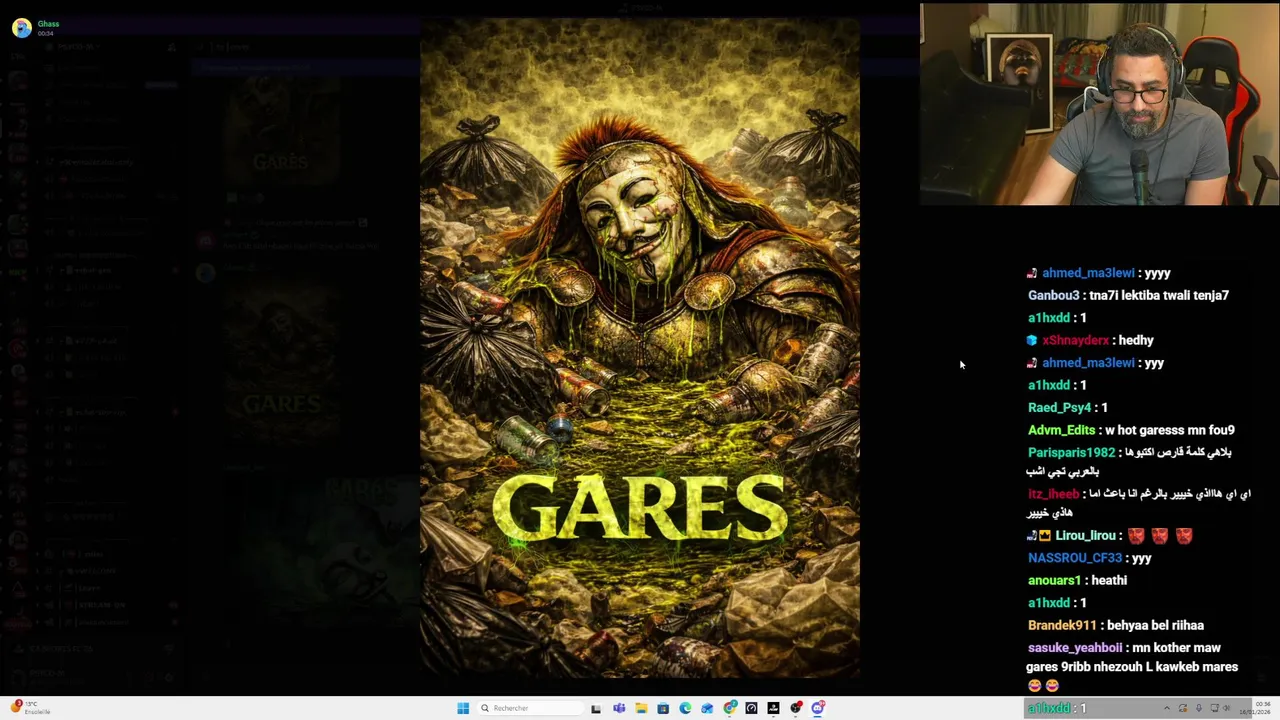1280x720 pixels.
Task: Open network settings from the tray icon
Action: click(x=1215, y=708)
